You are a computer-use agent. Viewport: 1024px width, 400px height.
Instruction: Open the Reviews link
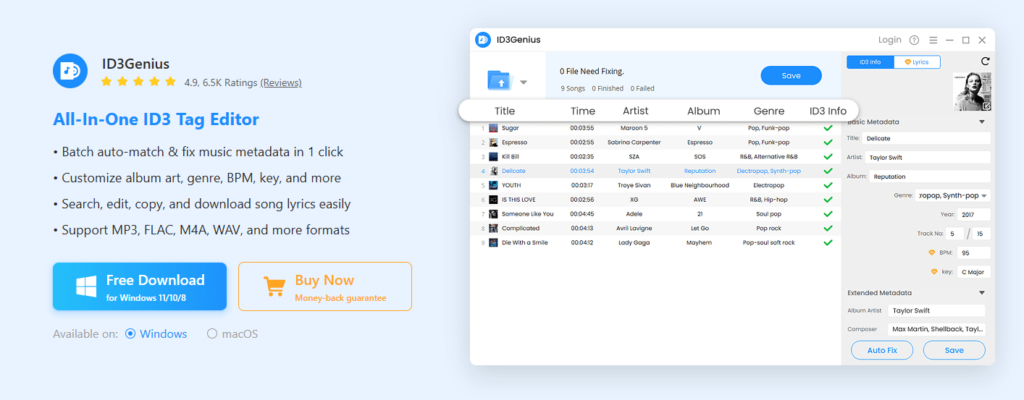tap(280, 82)
